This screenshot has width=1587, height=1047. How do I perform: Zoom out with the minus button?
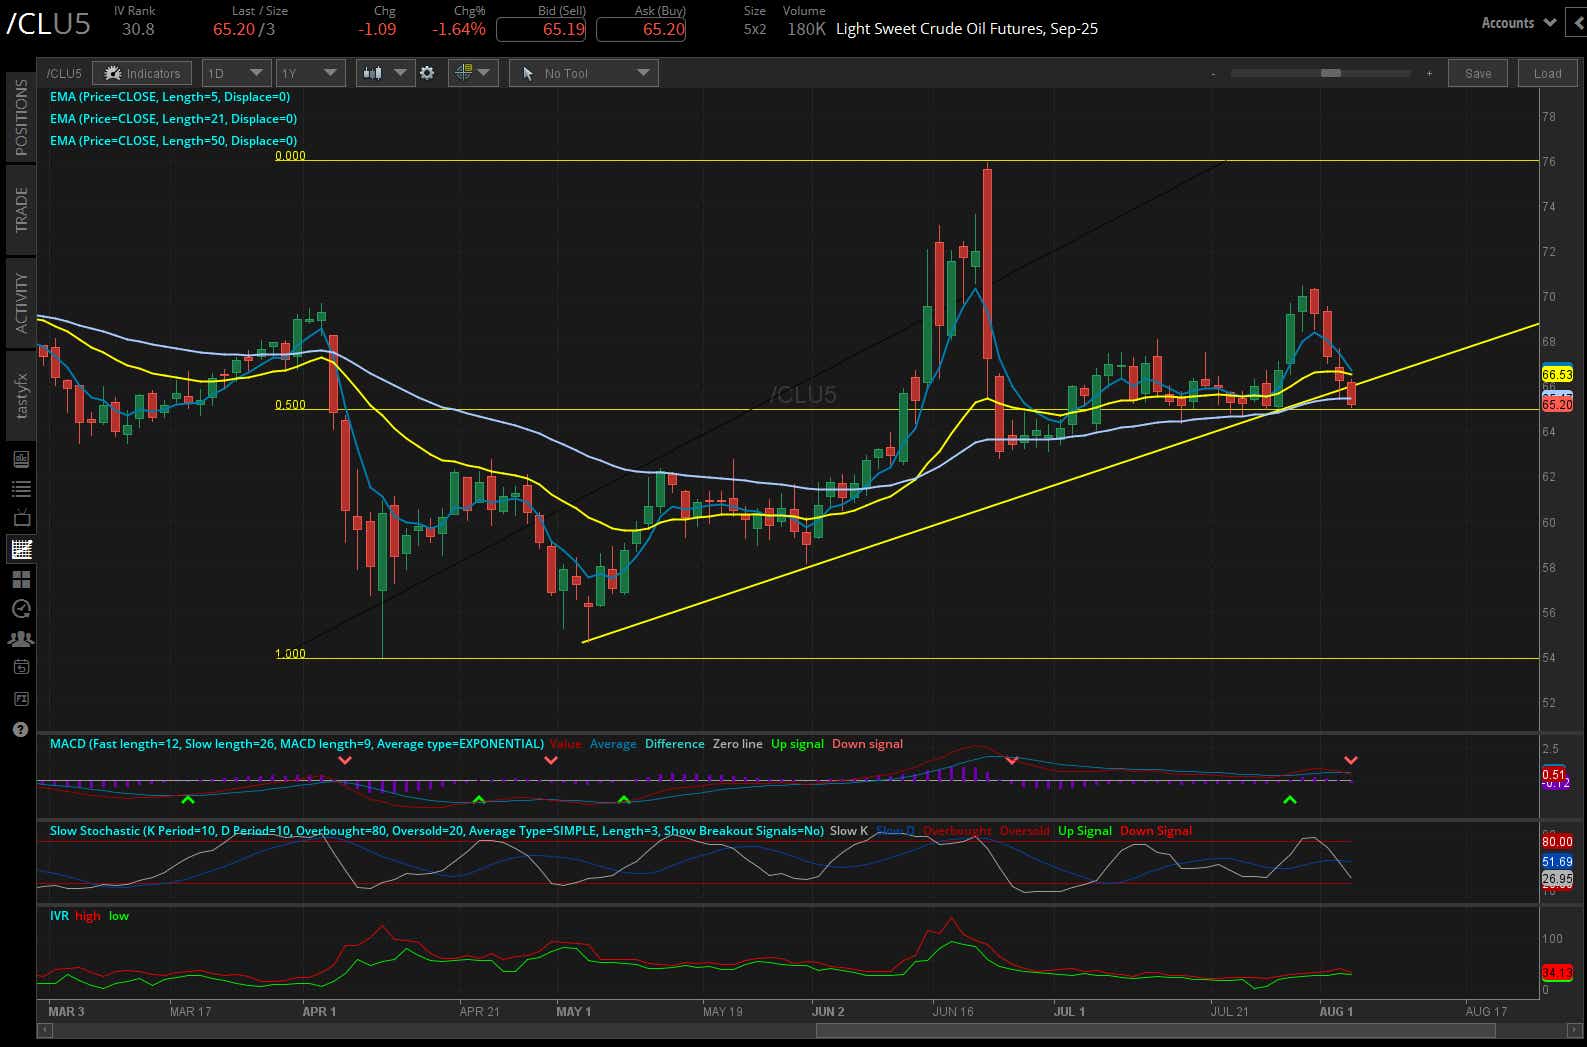click(x=1213, y=74)
